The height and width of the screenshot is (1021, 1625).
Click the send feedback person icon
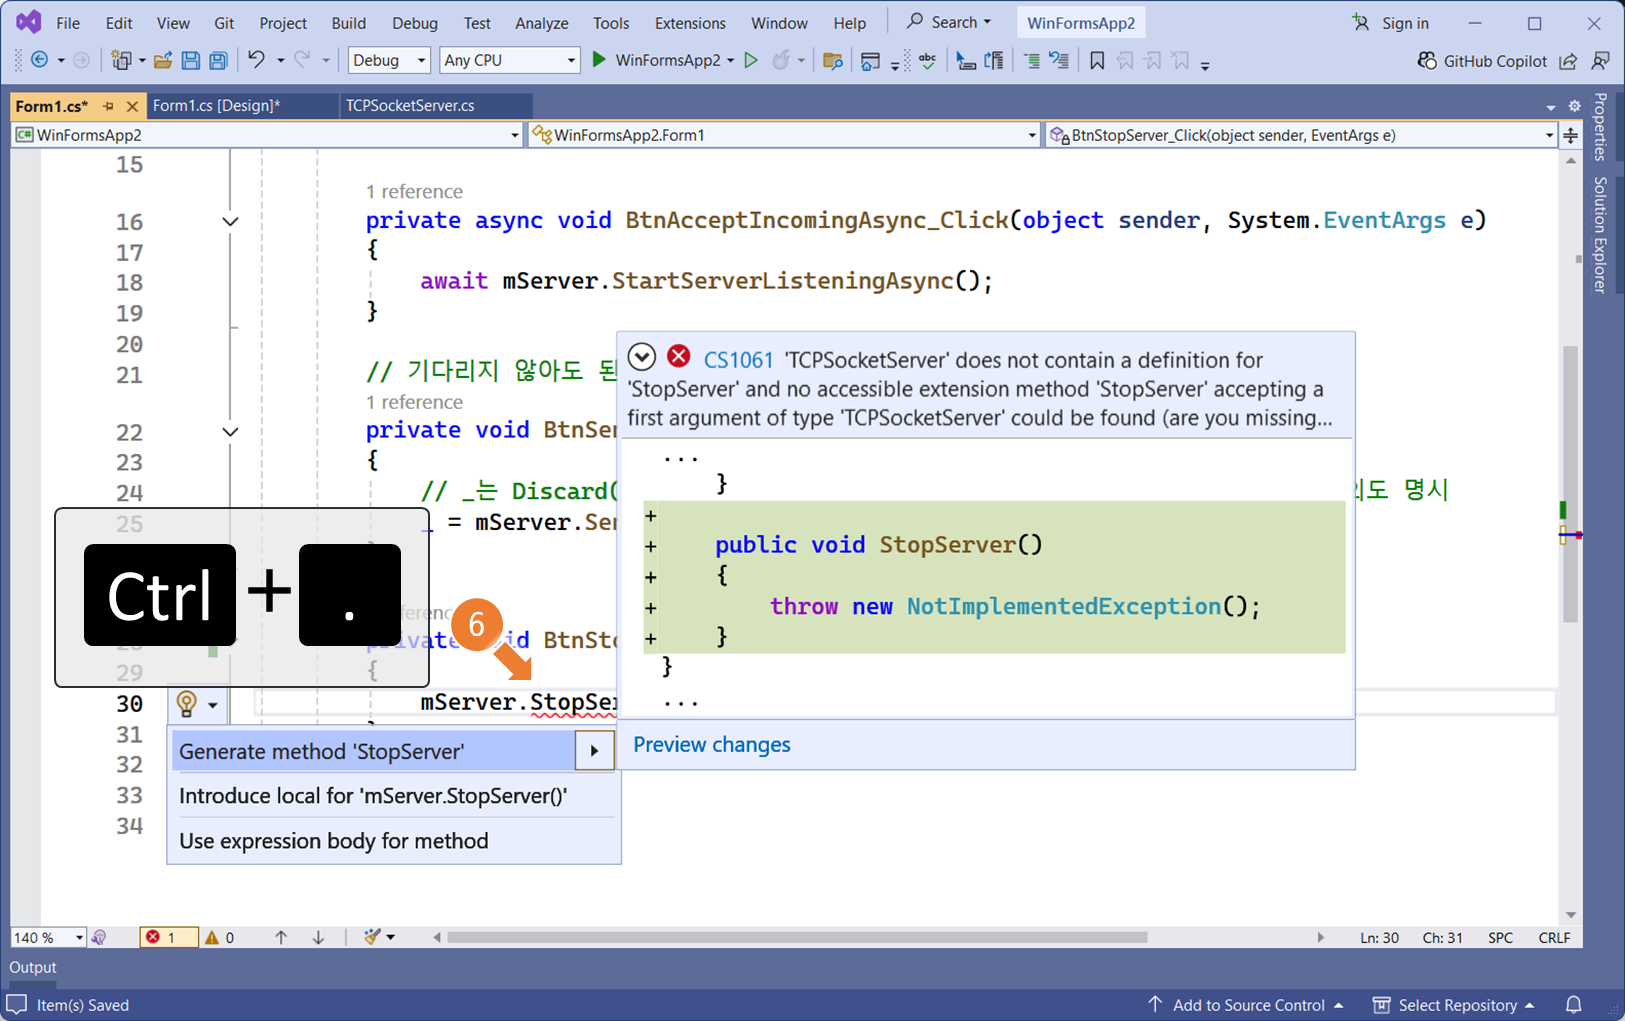tap(1600, 61)
